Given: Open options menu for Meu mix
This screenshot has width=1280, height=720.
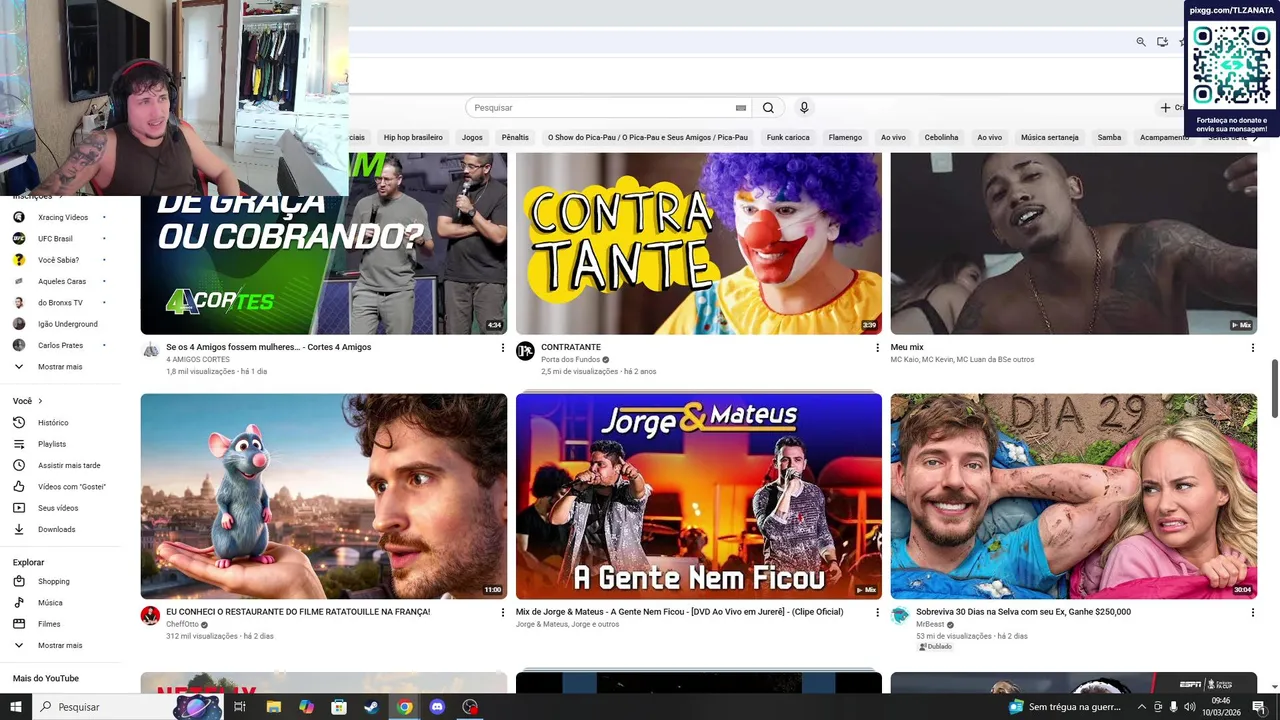Looking at the screenshot, I should coord(1252,348).
